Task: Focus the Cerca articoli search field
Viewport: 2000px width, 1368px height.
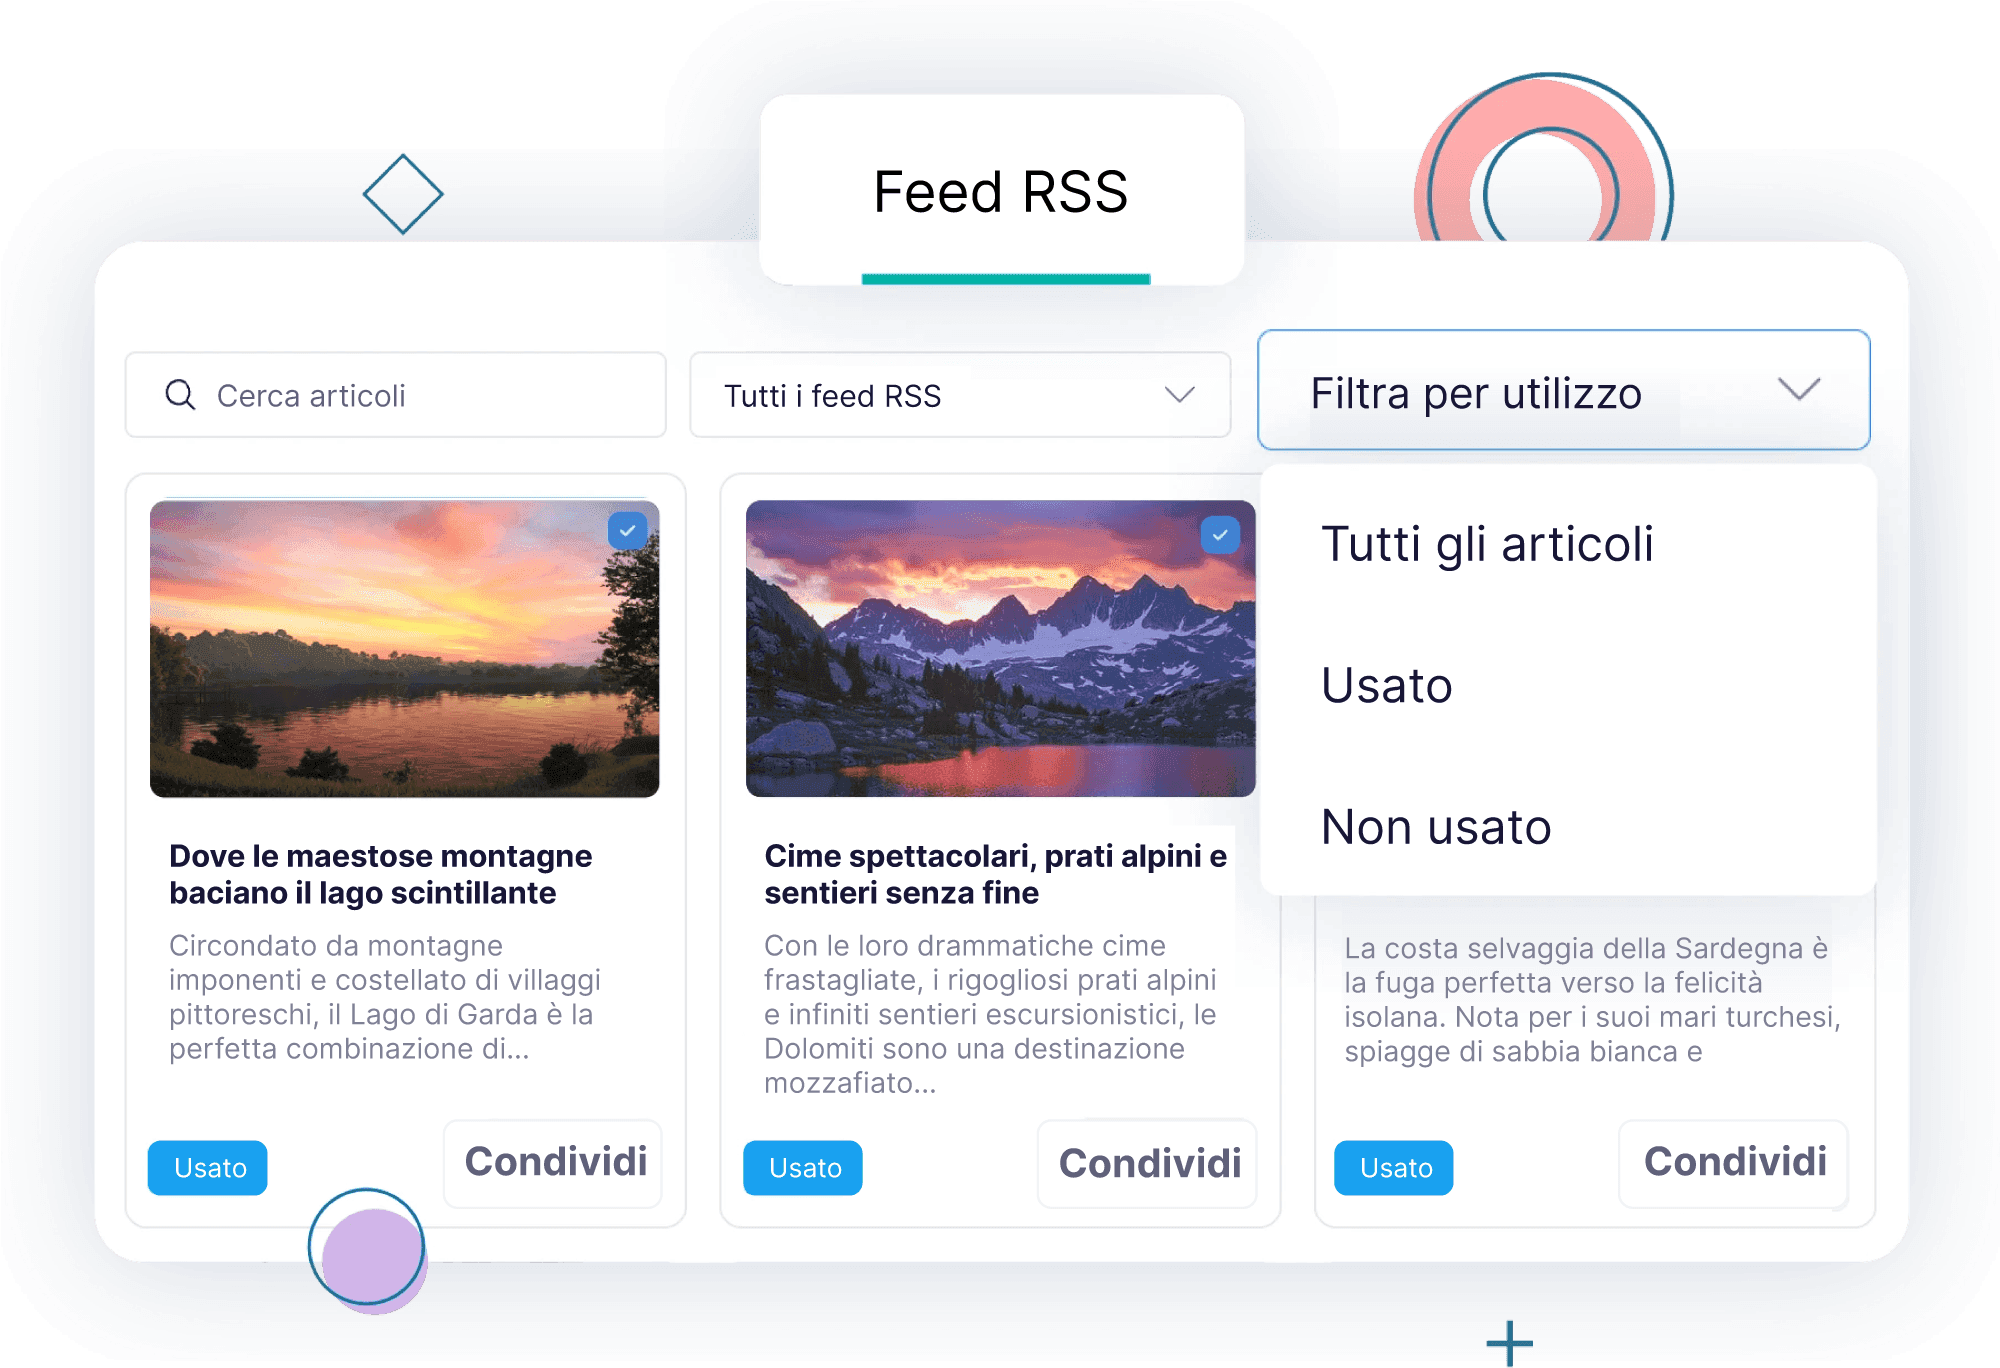Action: tap(396, 395)
